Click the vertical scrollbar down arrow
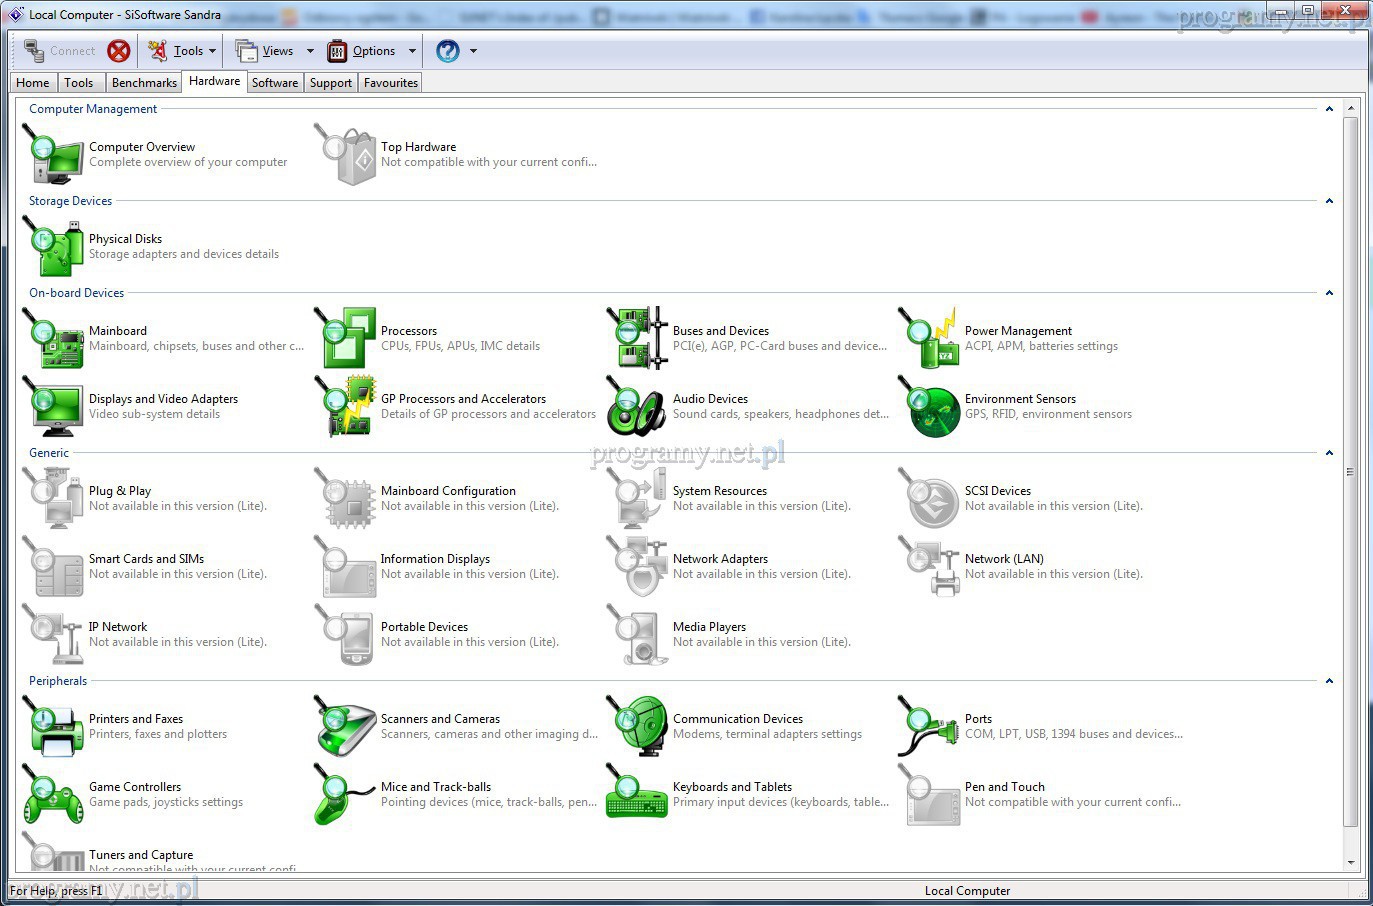 [1351, 862]
